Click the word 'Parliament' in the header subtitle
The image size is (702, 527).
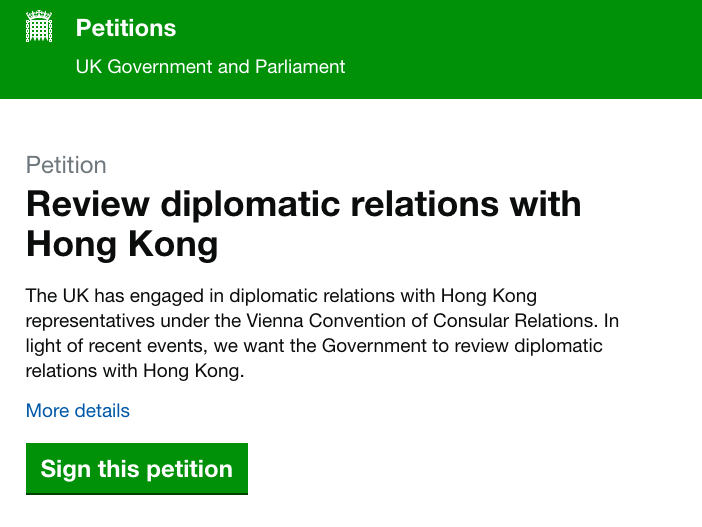[x=300, y=67]
